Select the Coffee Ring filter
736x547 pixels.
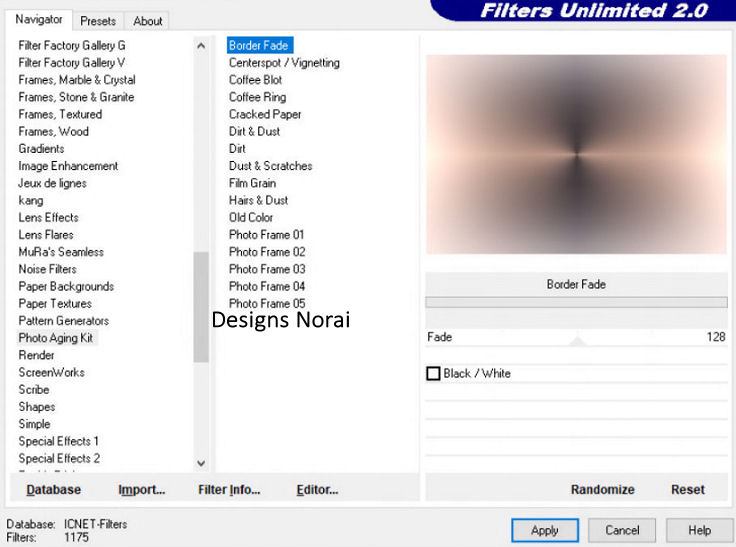[258, 97]
